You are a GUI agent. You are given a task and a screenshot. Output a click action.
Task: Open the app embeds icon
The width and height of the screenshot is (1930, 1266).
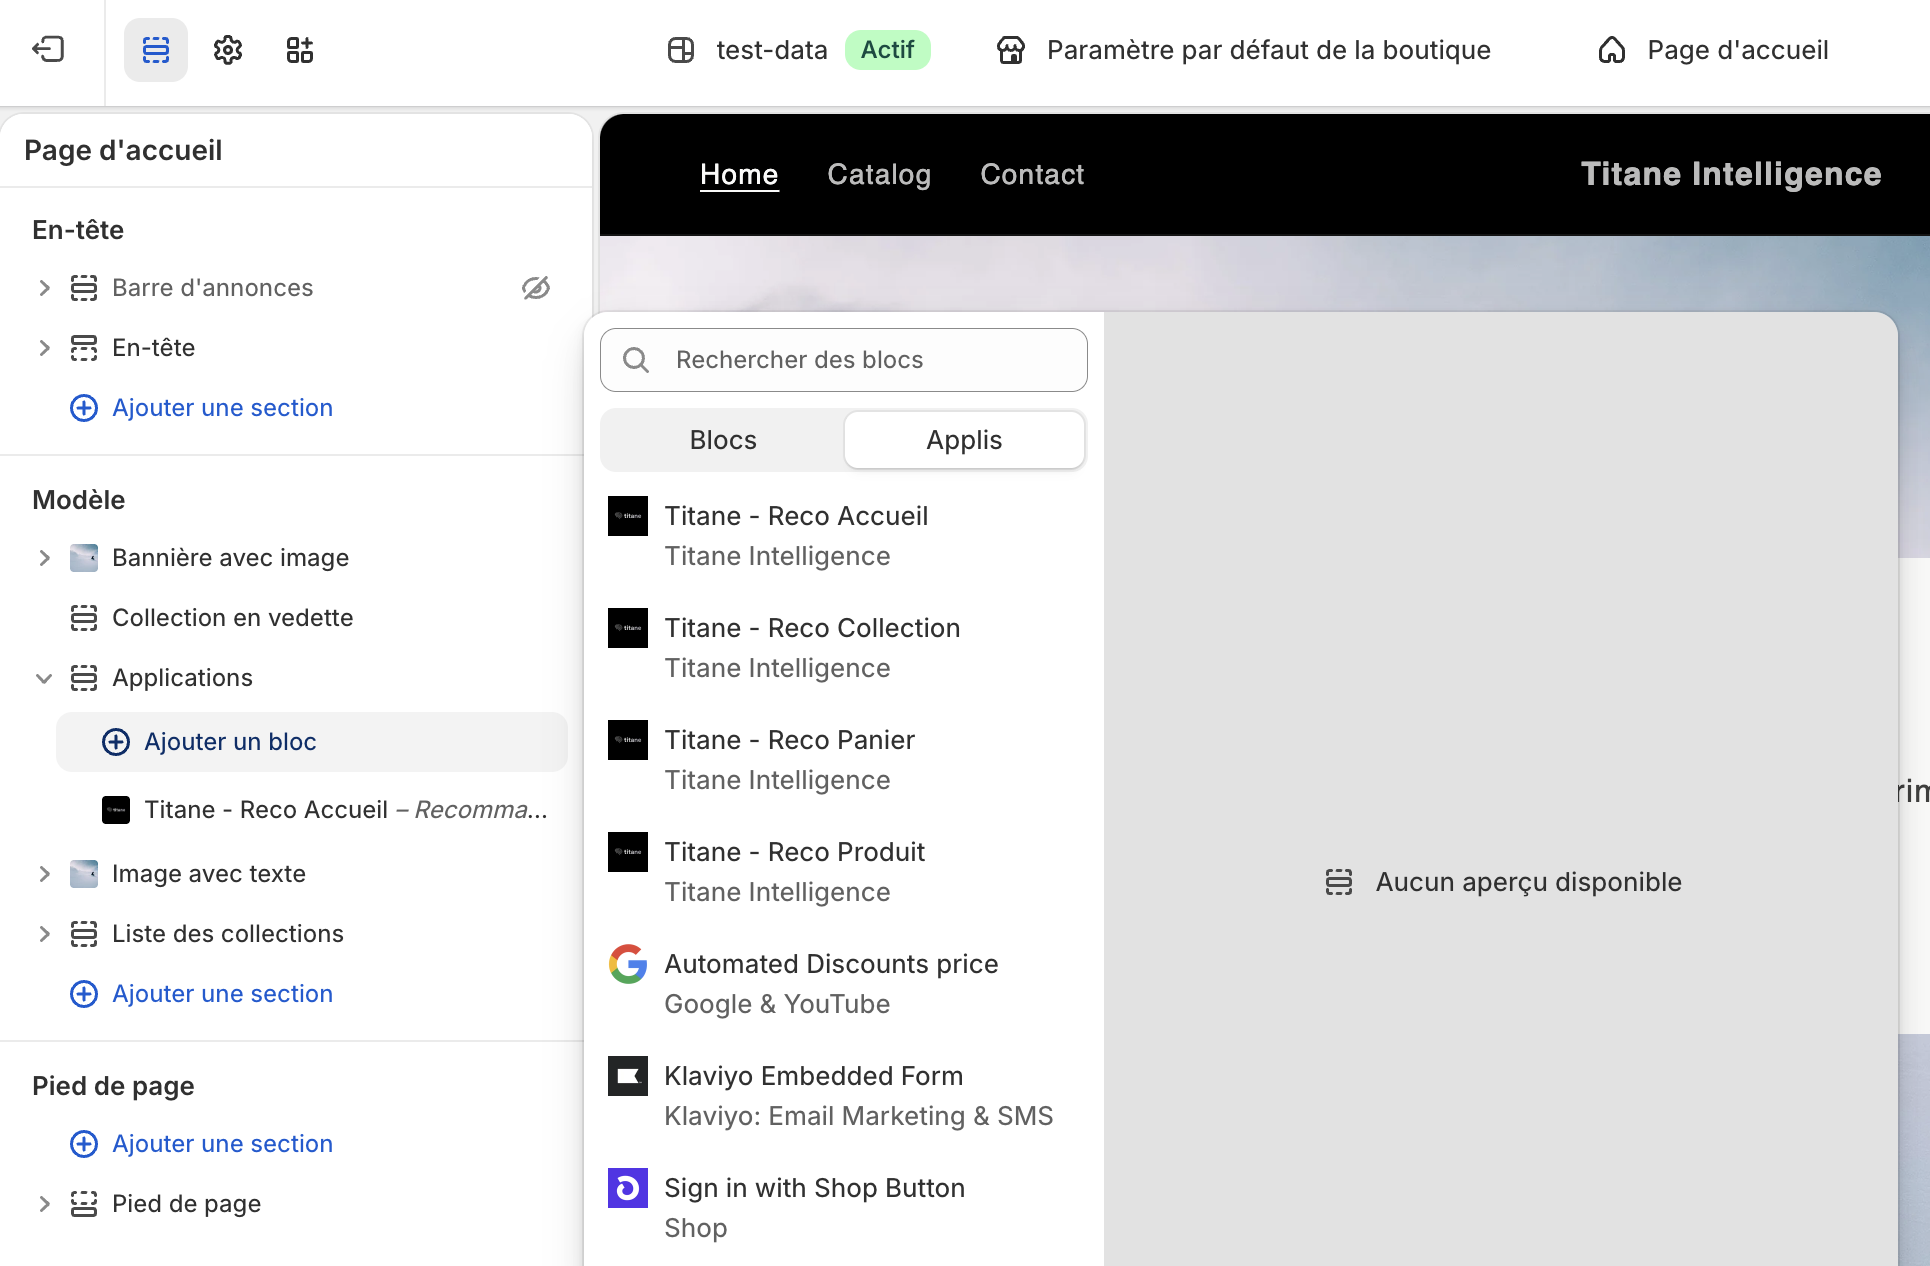[x=300, y=49]
